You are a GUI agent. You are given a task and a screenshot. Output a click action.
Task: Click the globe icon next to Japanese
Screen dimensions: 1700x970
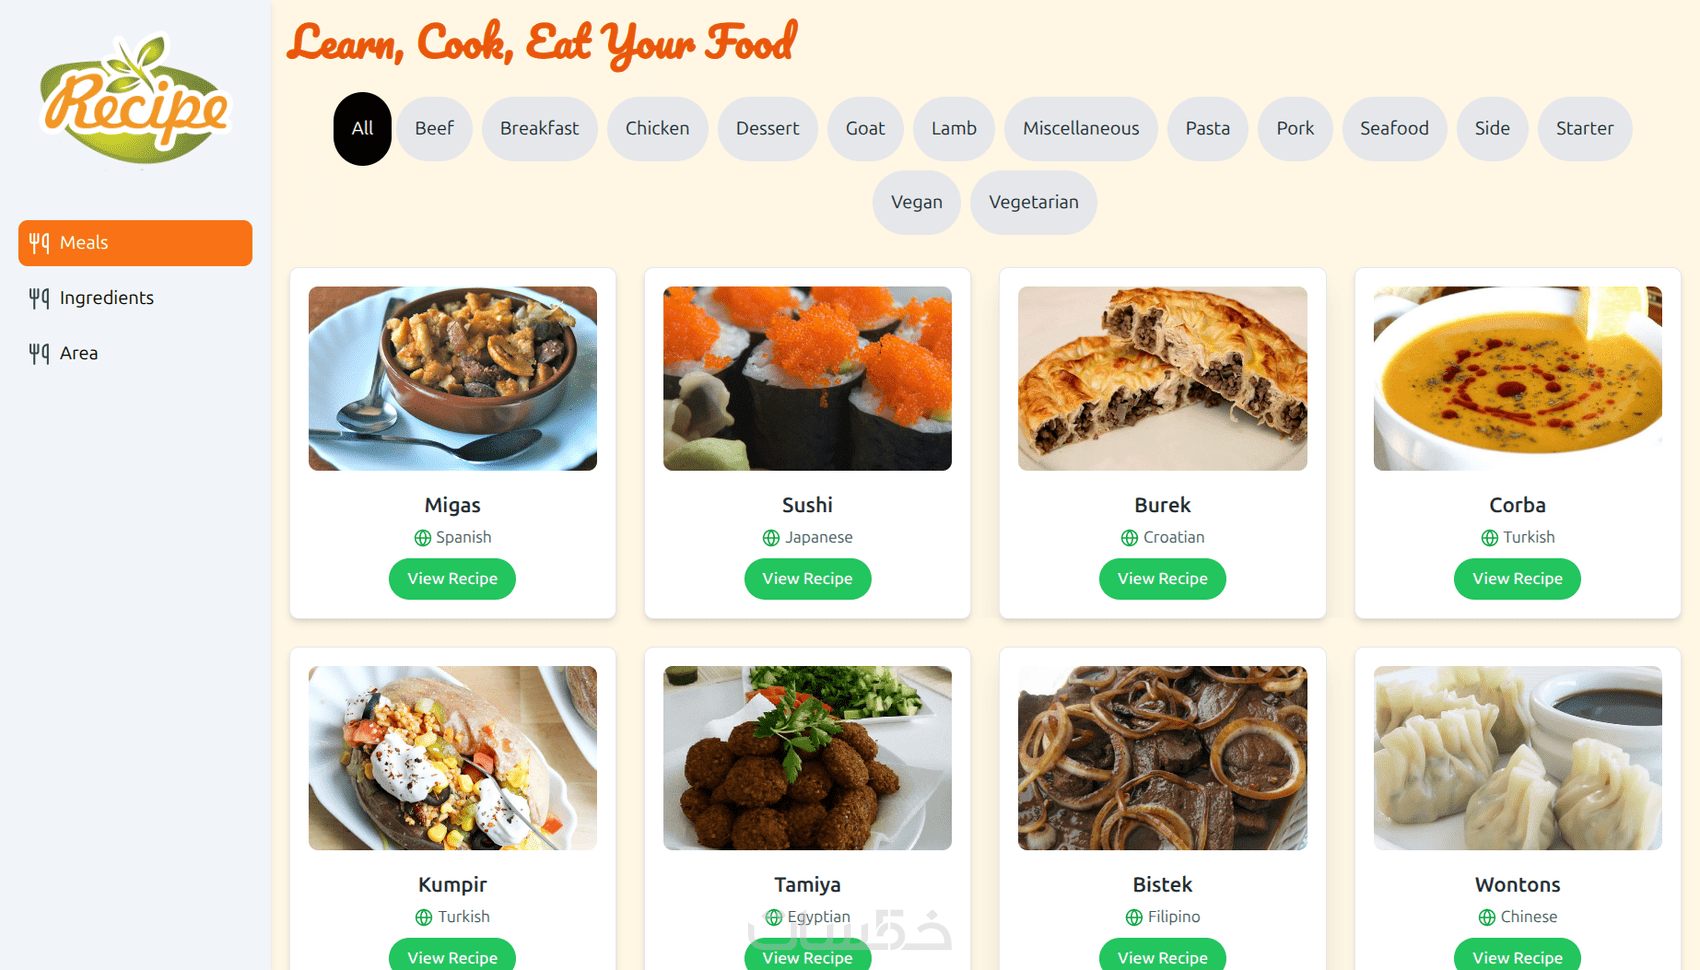coord(771,538)
